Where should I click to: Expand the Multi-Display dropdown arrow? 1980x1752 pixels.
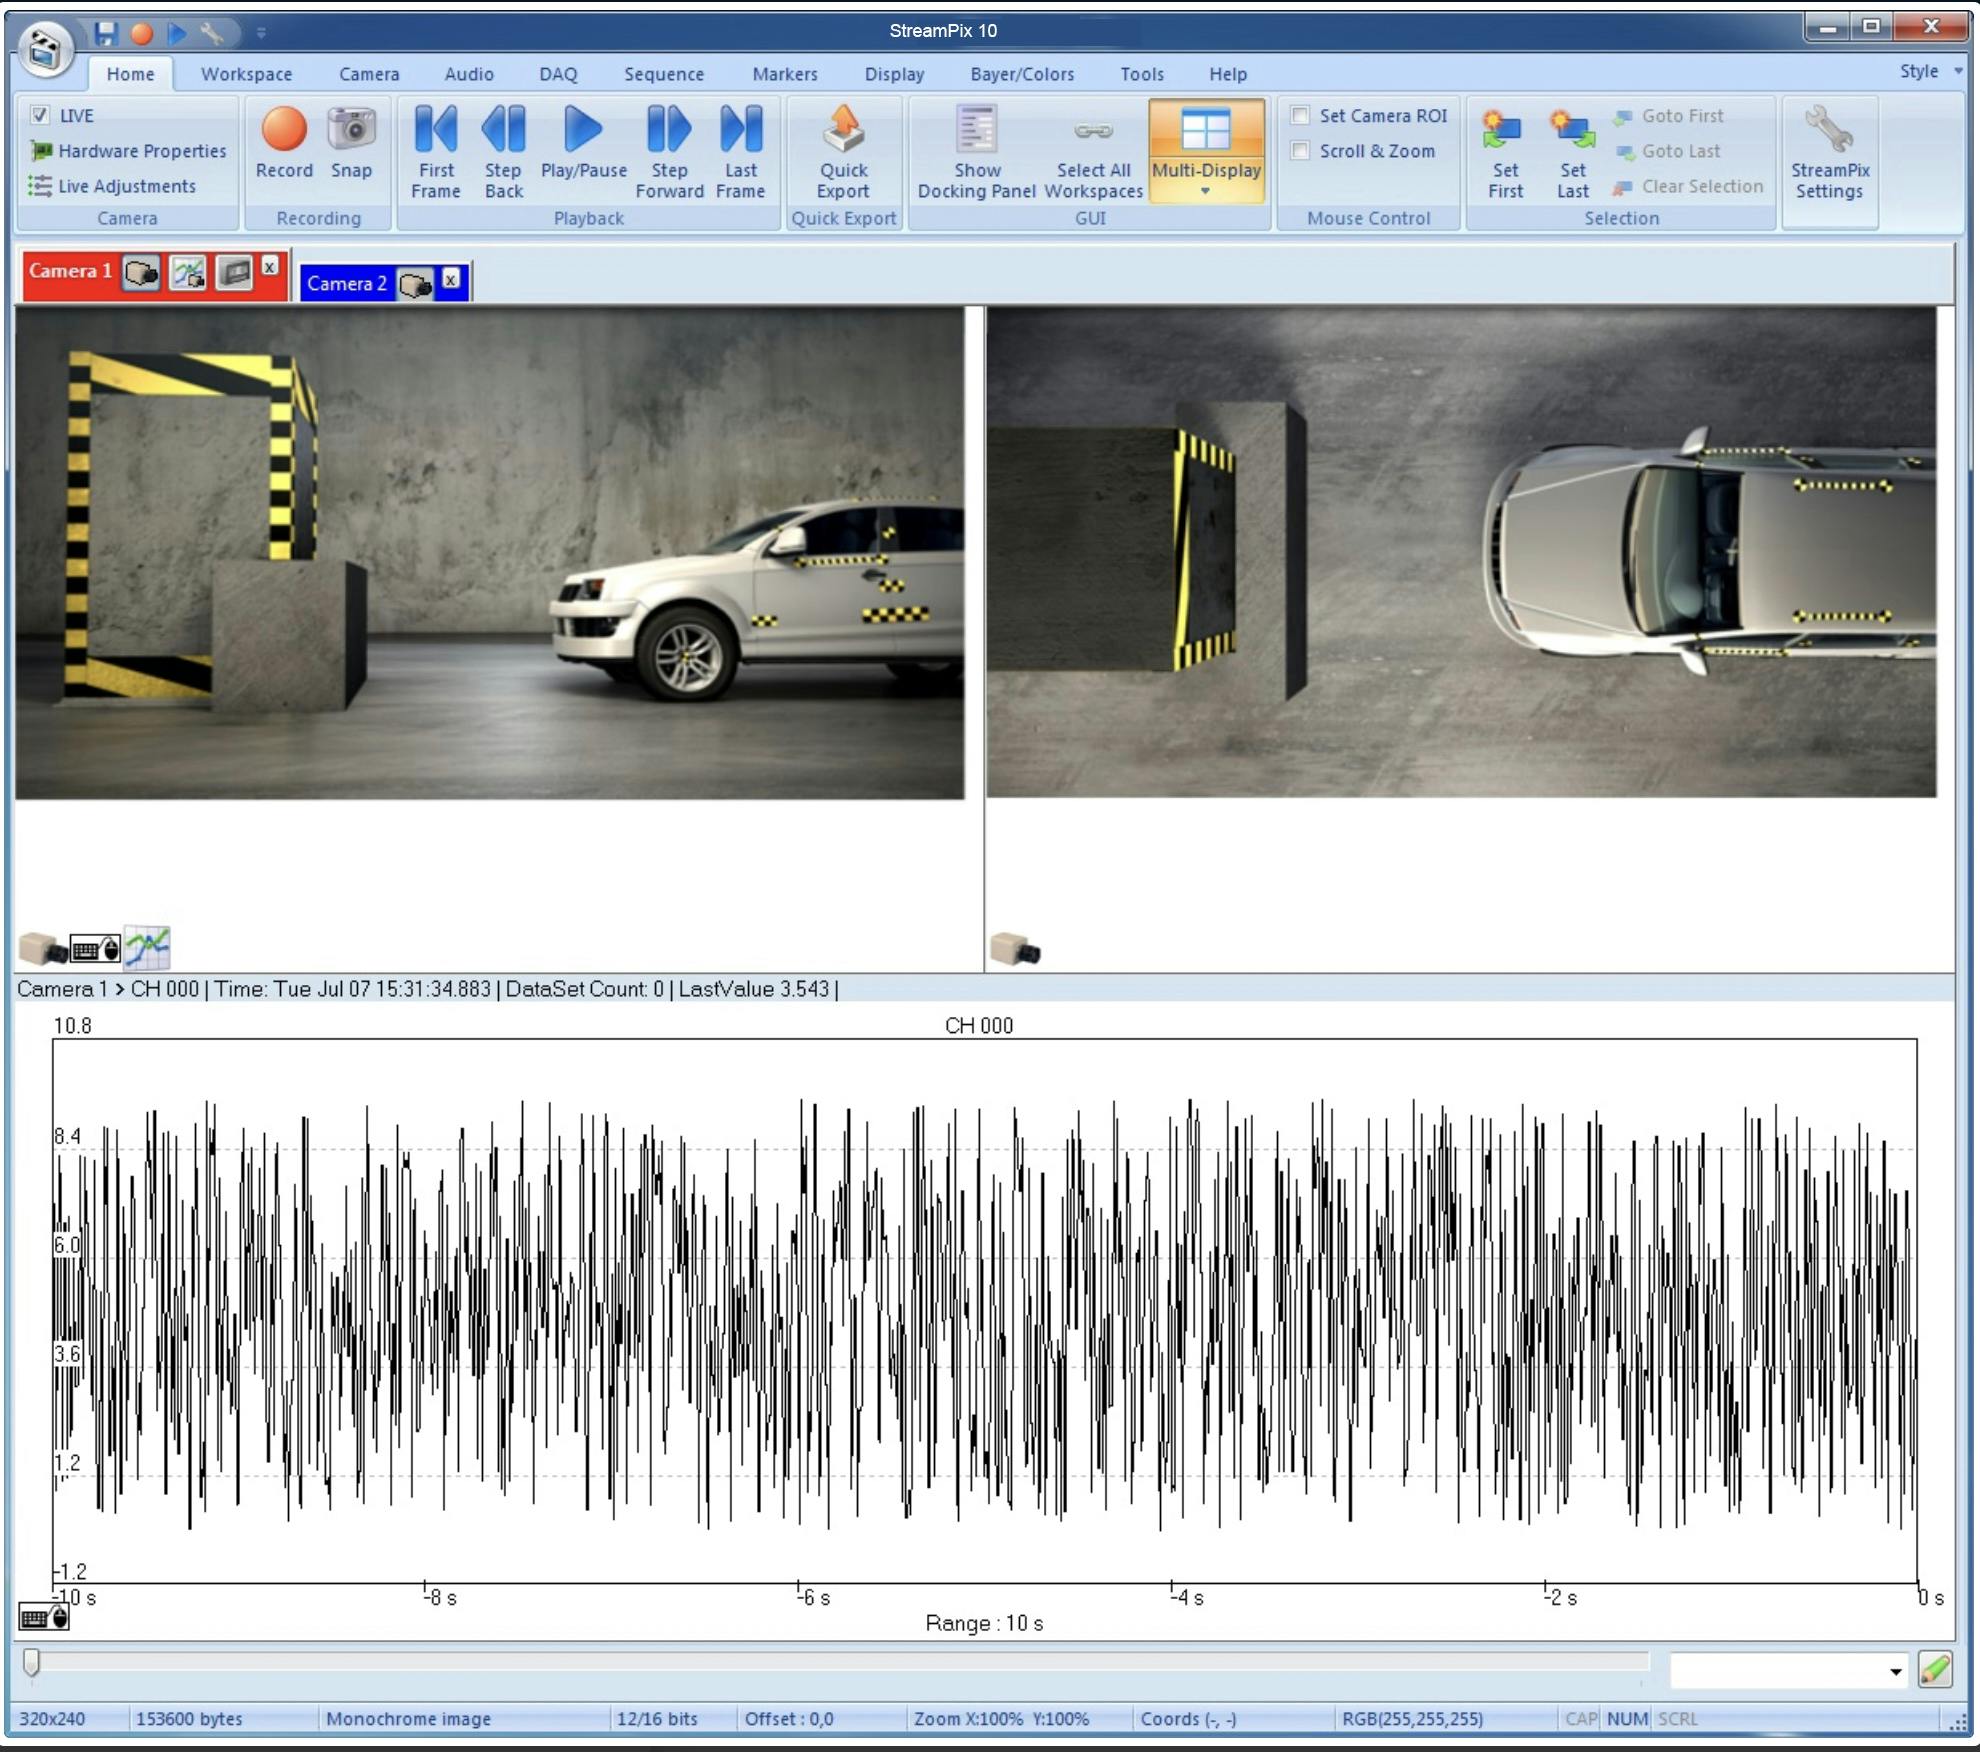coord(1206,192)
